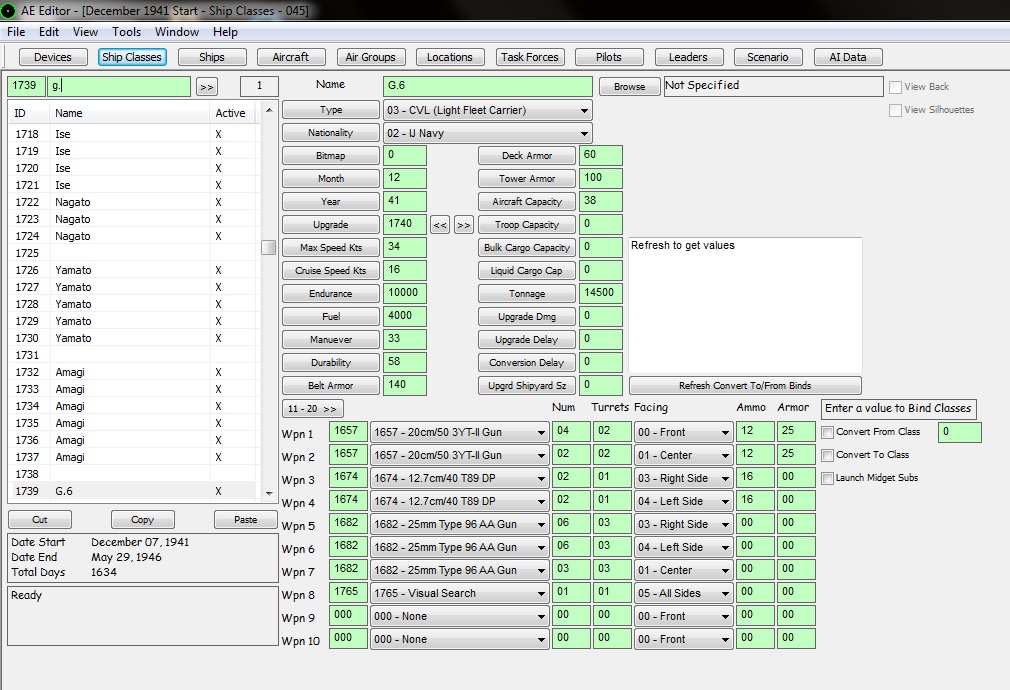This screenshot has height=690, width=1010.
Task: Click the Copy button
Action: [x=142, y=520]
